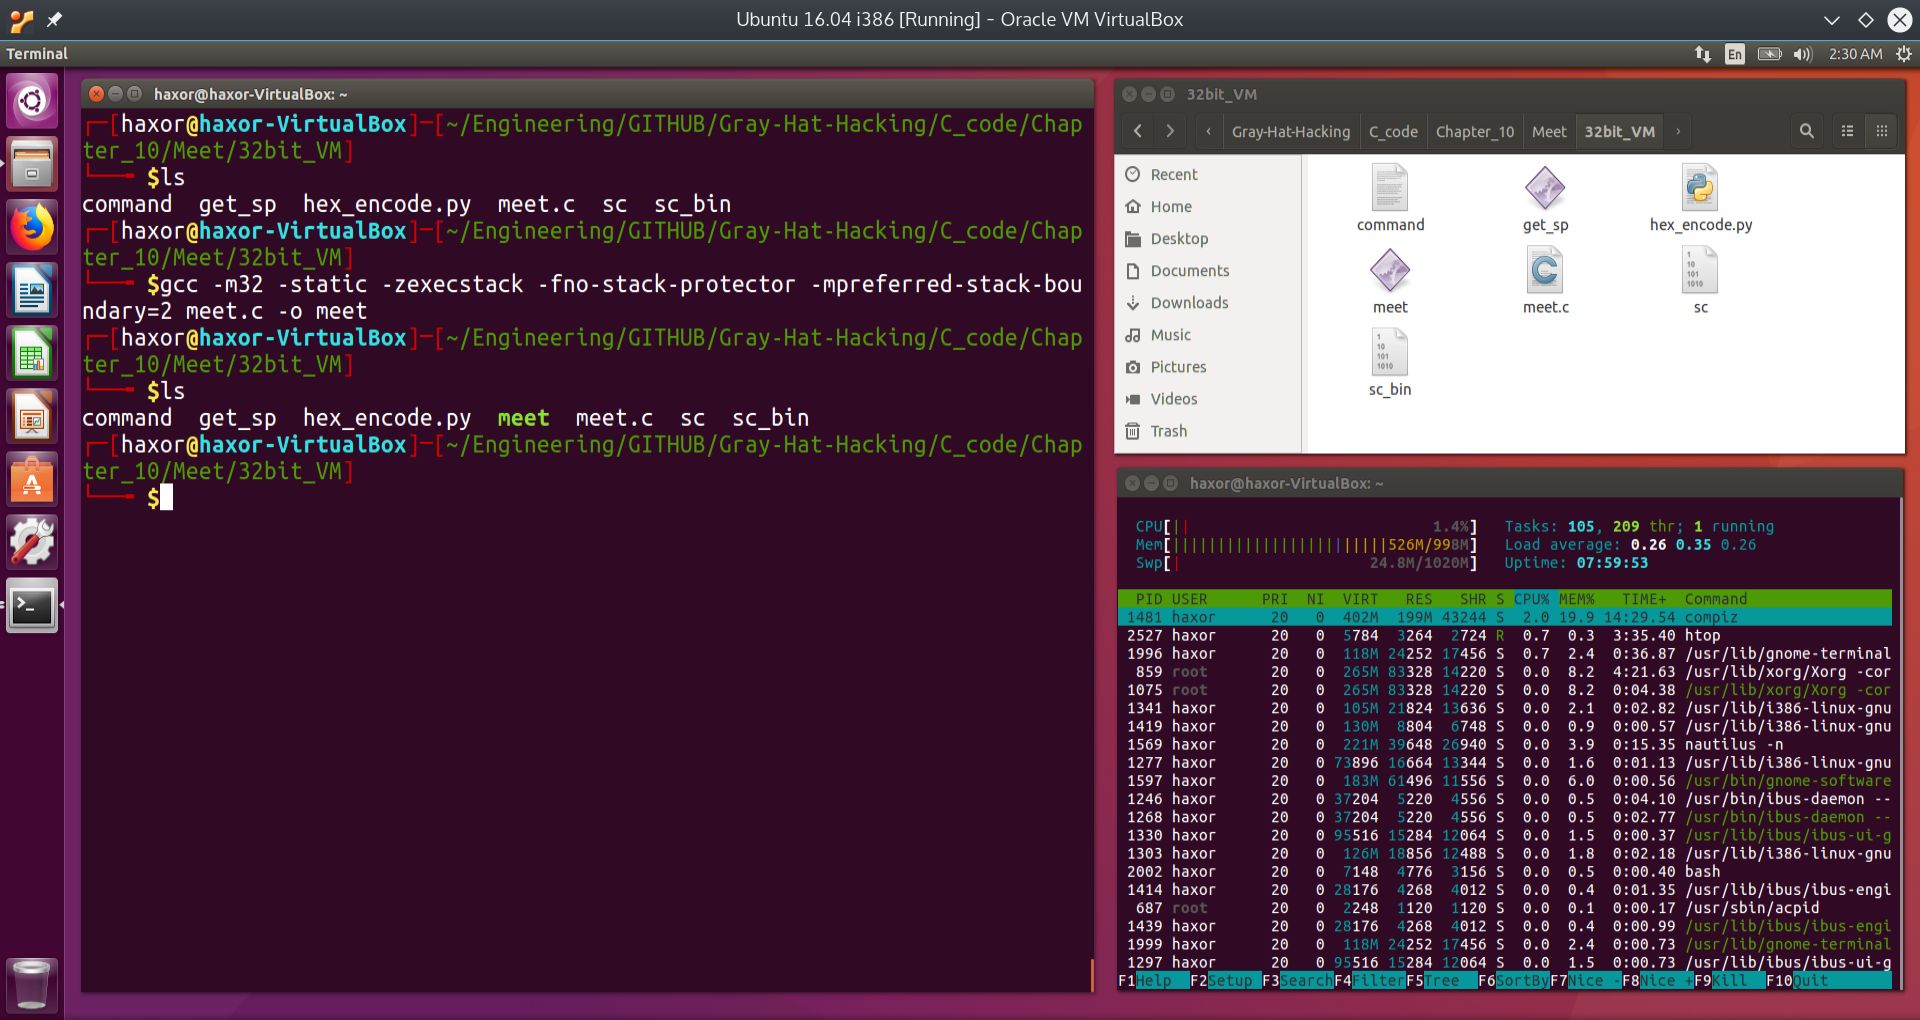1920x1020 pixels.
Task: Select the sc_bin file icon
Action: pyautogui.click(x=1390, y=353)
